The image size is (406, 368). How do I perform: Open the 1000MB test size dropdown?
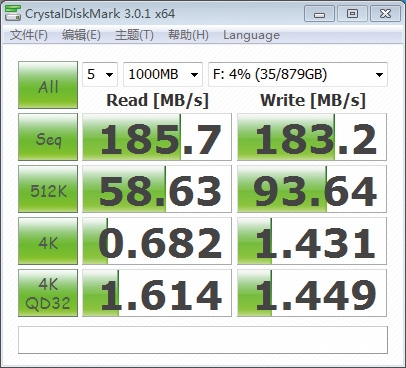(x=163, y=74)
